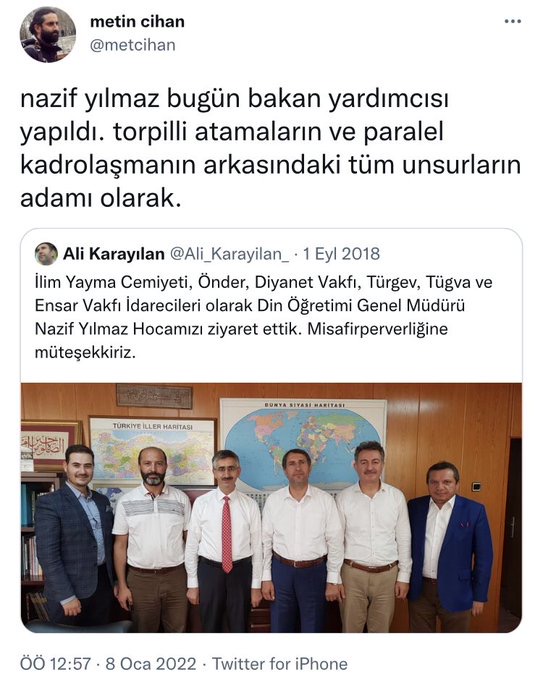View the tweet timestamp ÖÖ 12:57

tap(56, 664)
